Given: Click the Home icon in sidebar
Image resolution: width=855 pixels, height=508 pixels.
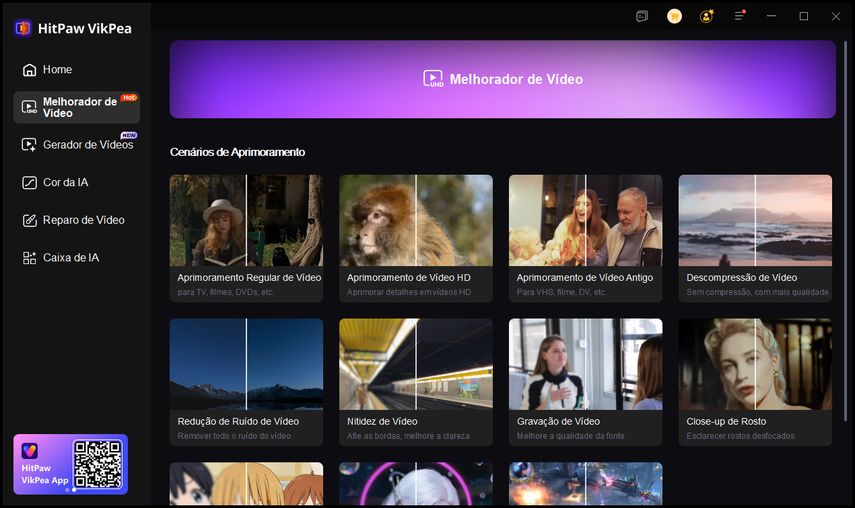Looking at the screenshot, I should [29, 70].
